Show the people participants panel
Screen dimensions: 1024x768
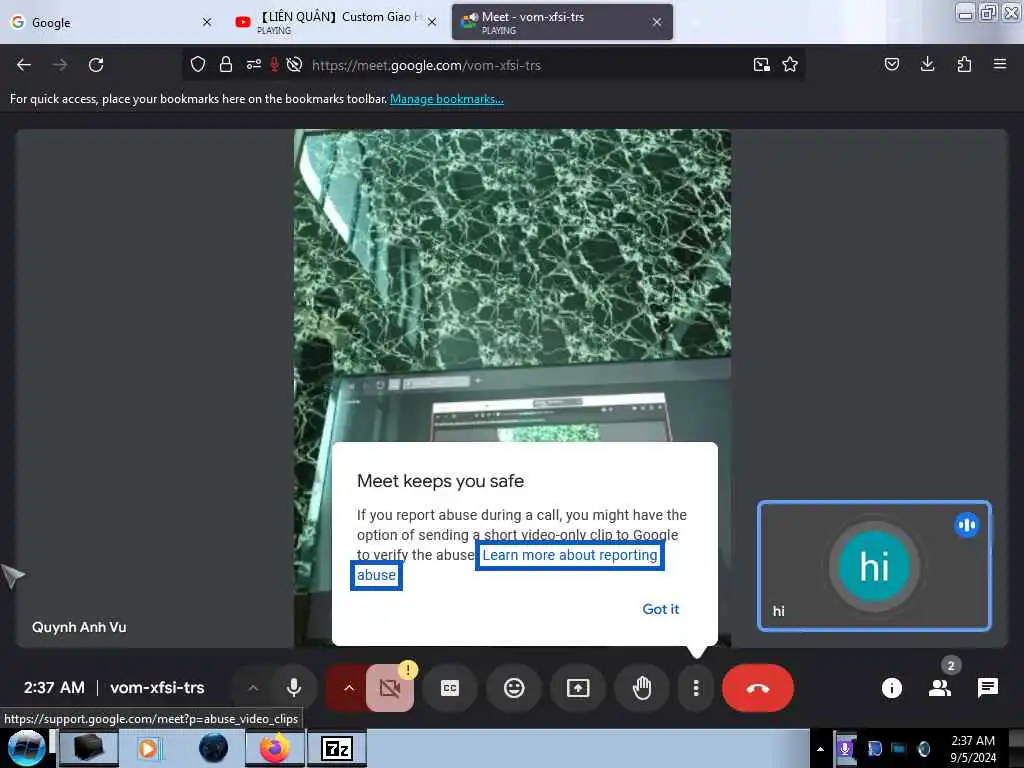tap(940, 688)
